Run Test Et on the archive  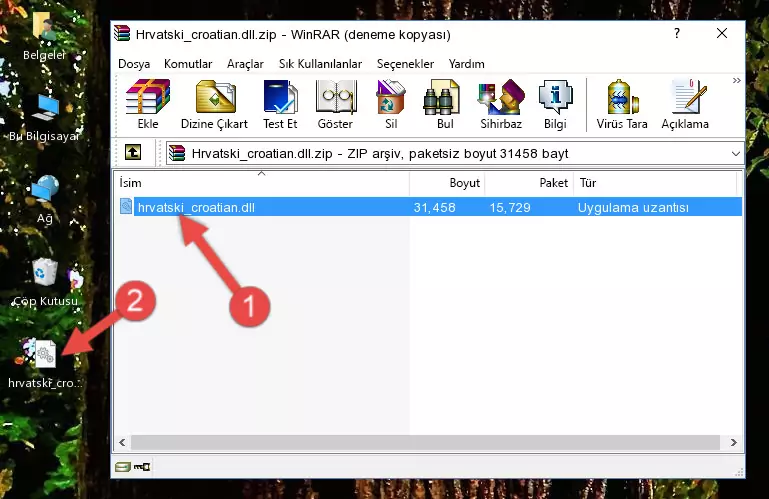[280, 105]
